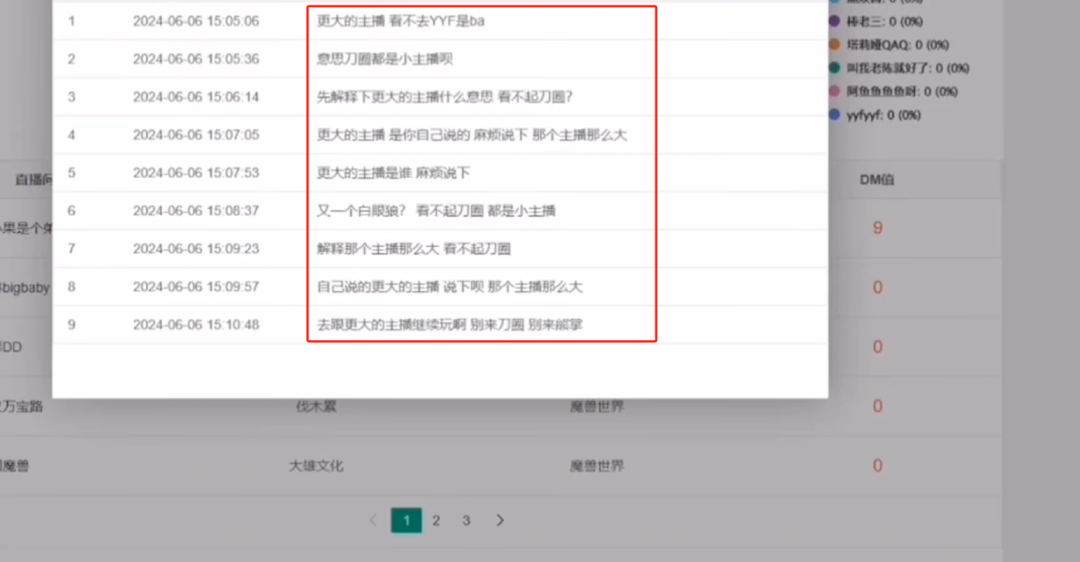The height and width of the screenshot is (562, 1080).
Task: Click the DM value 0 in 大雄文化 row
Action: coord(878,466)
